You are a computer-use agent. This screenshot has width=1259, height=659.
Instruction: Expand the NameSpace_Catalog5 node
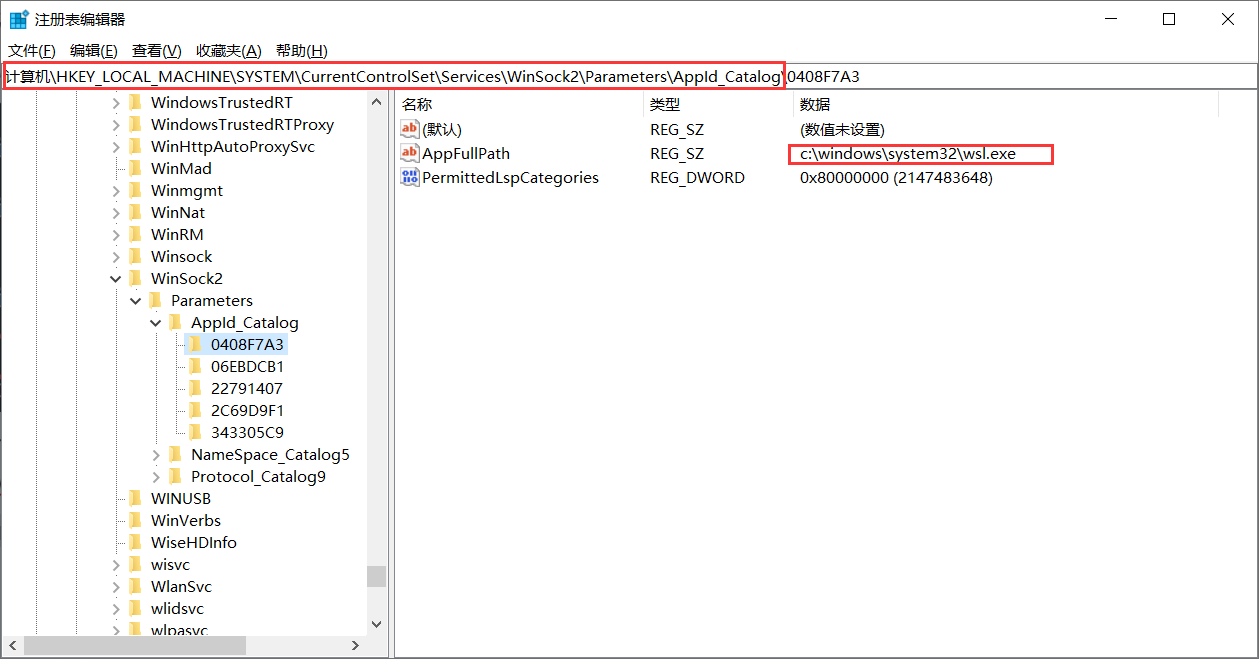(156, 454)
